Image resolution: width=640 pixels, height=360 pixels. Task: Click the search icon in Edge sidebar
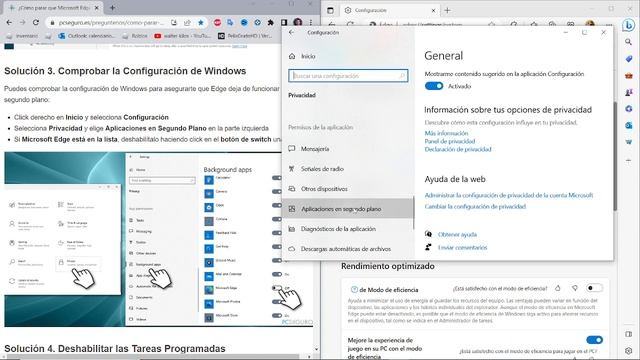coord(629,42)
